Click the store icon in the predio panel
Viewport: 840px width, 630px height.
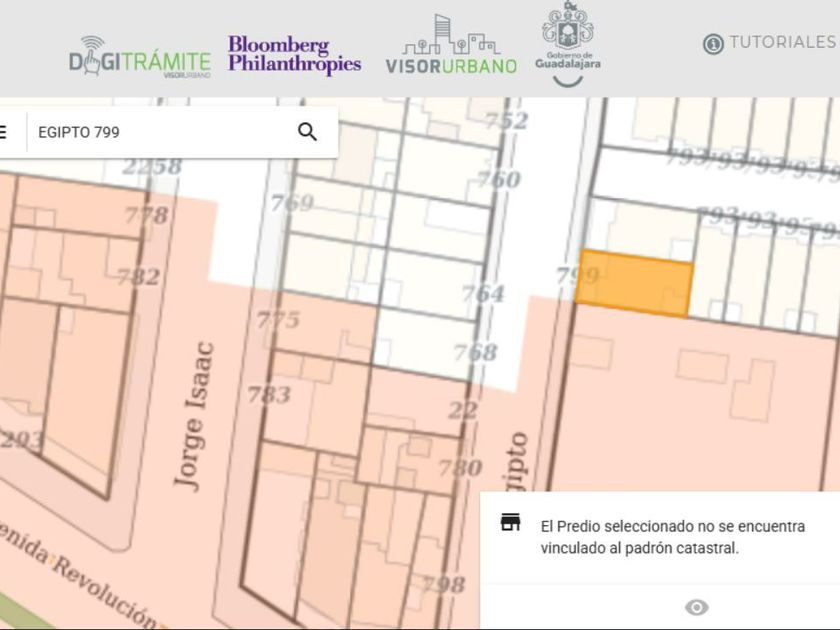click(x=510, y=522)
